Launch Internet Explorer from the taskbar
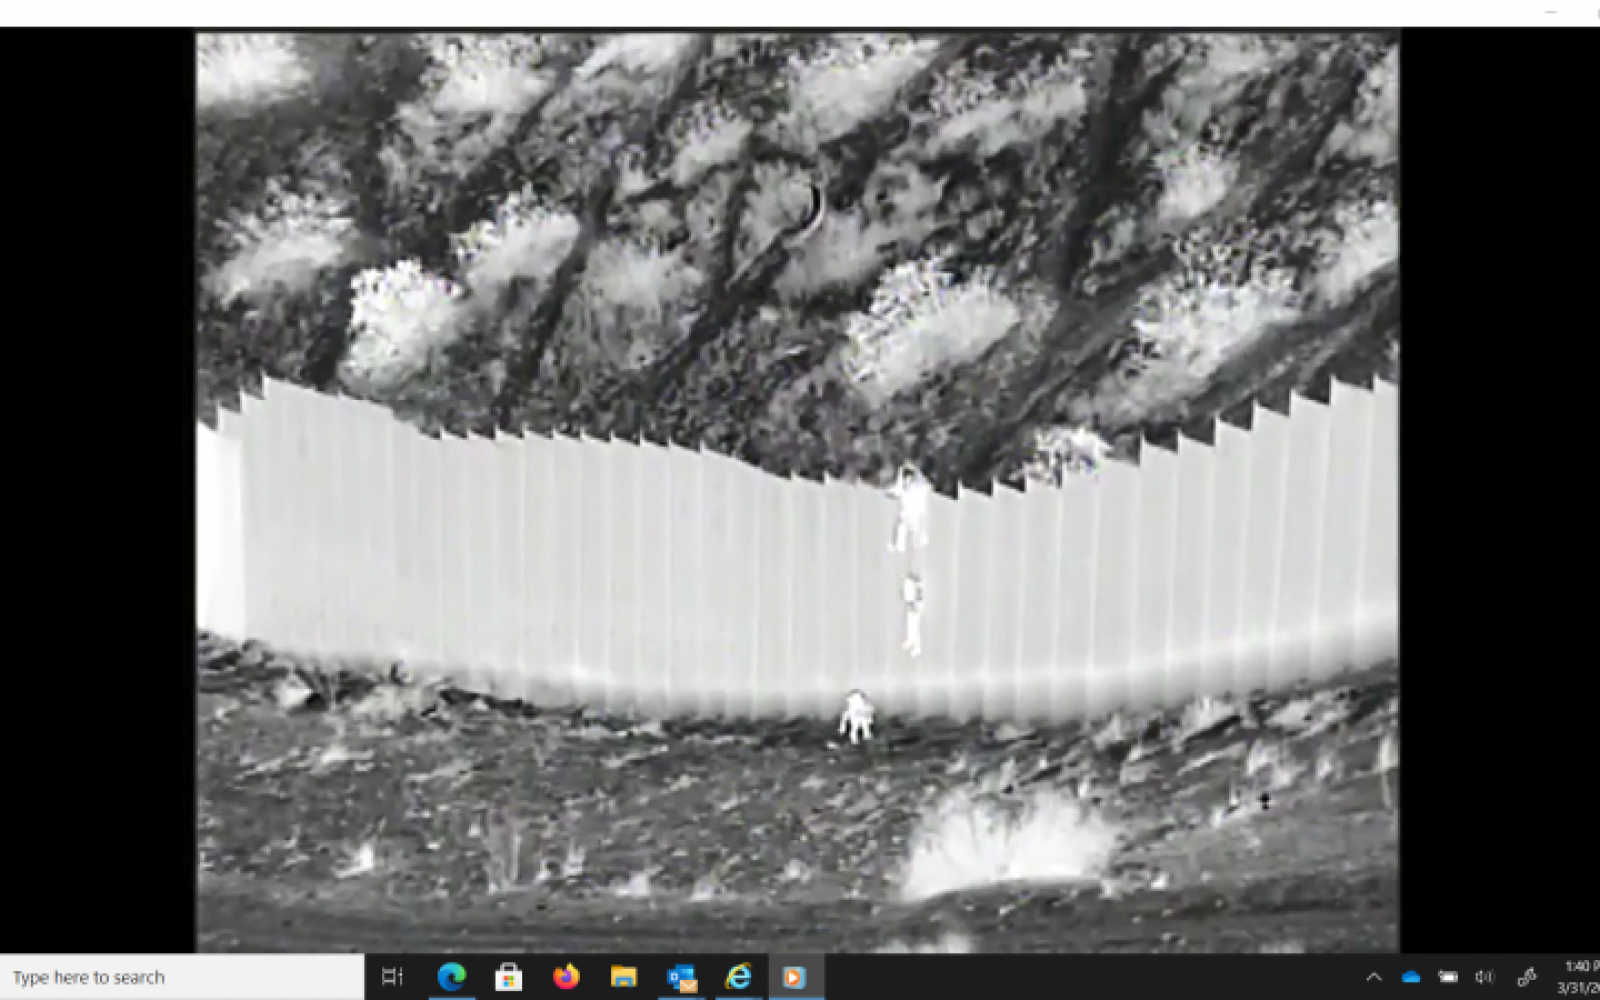Image resolution: width=1600 pixels, height=1000 pixels. click(739, 977)
